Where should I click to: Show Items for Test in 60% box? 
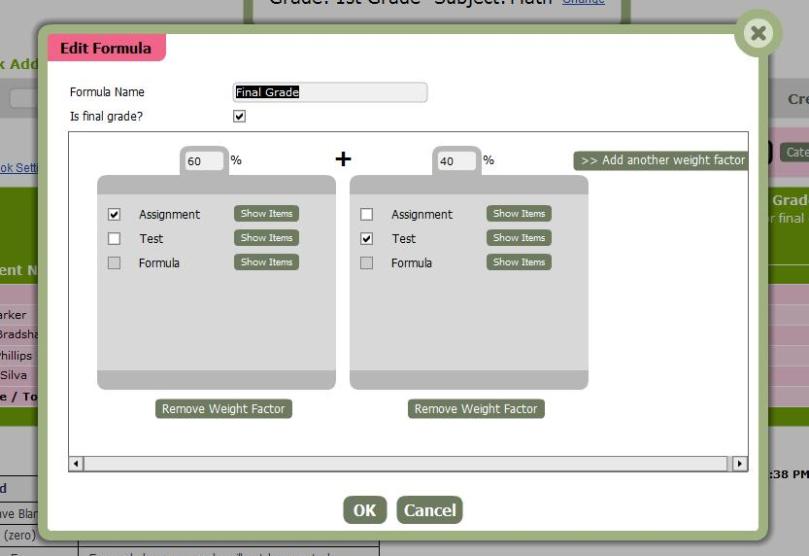coord(266,238)
